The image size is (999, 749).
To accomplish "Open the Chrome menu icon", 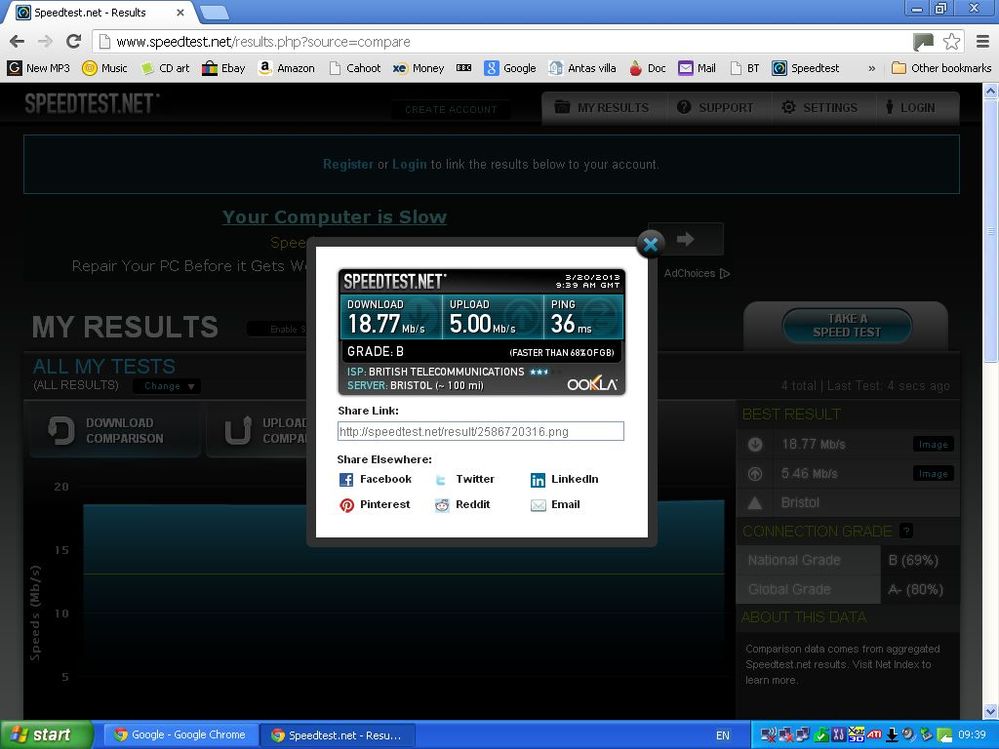I will [983, 41].
